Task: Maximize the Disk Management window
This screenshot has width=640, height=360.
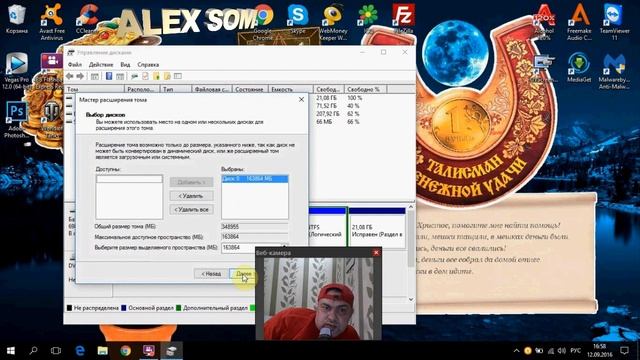Action: pyautogui.click(x=383, y=52)
